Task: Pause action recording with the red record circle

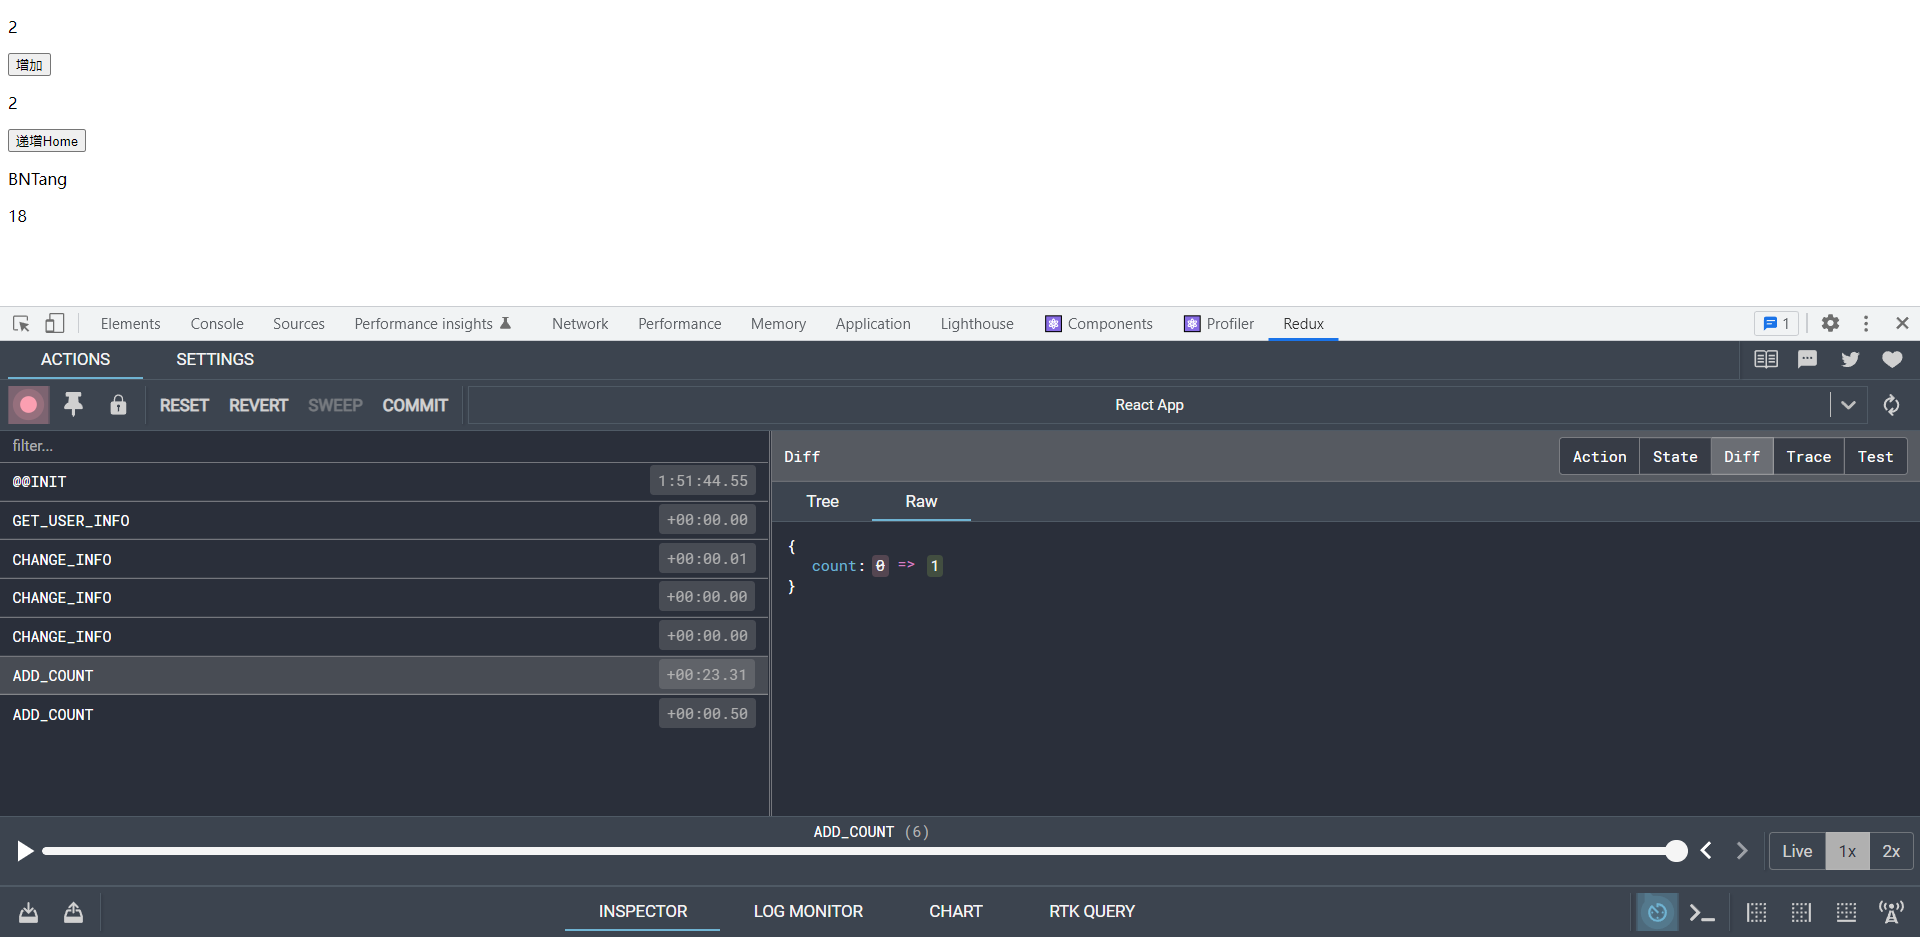Action: click(x=28, y=404)
